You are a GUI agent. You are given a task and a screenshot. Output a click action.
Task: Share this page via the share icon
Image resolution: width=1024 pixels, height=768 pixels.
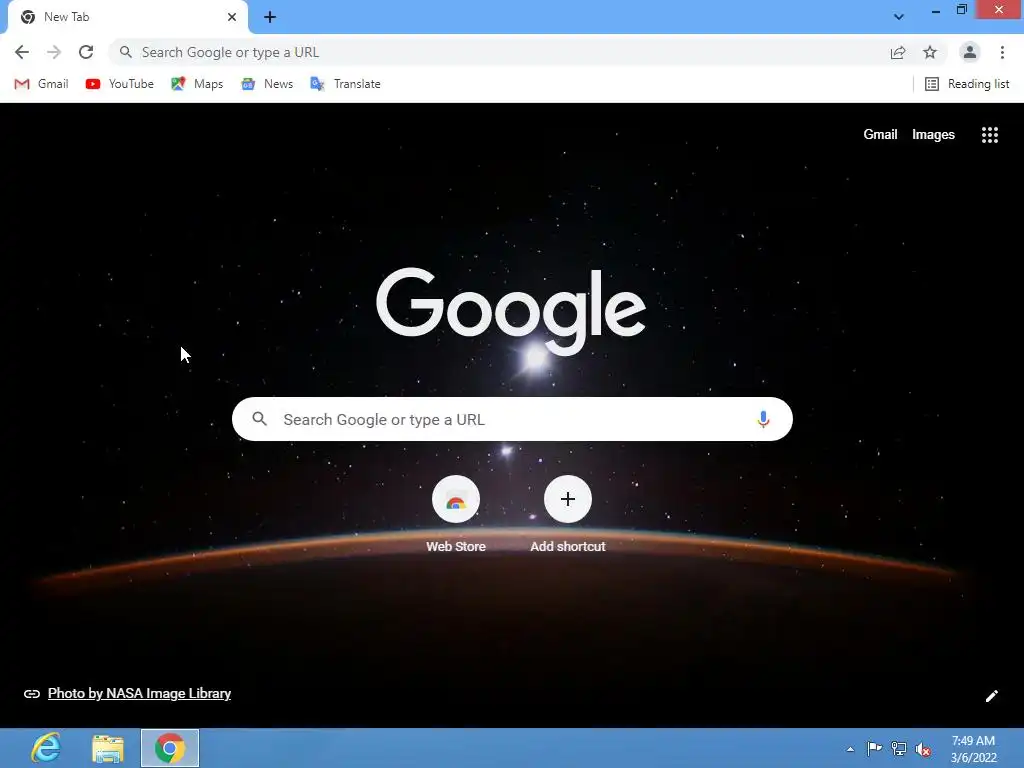click(x=898, y=52)
